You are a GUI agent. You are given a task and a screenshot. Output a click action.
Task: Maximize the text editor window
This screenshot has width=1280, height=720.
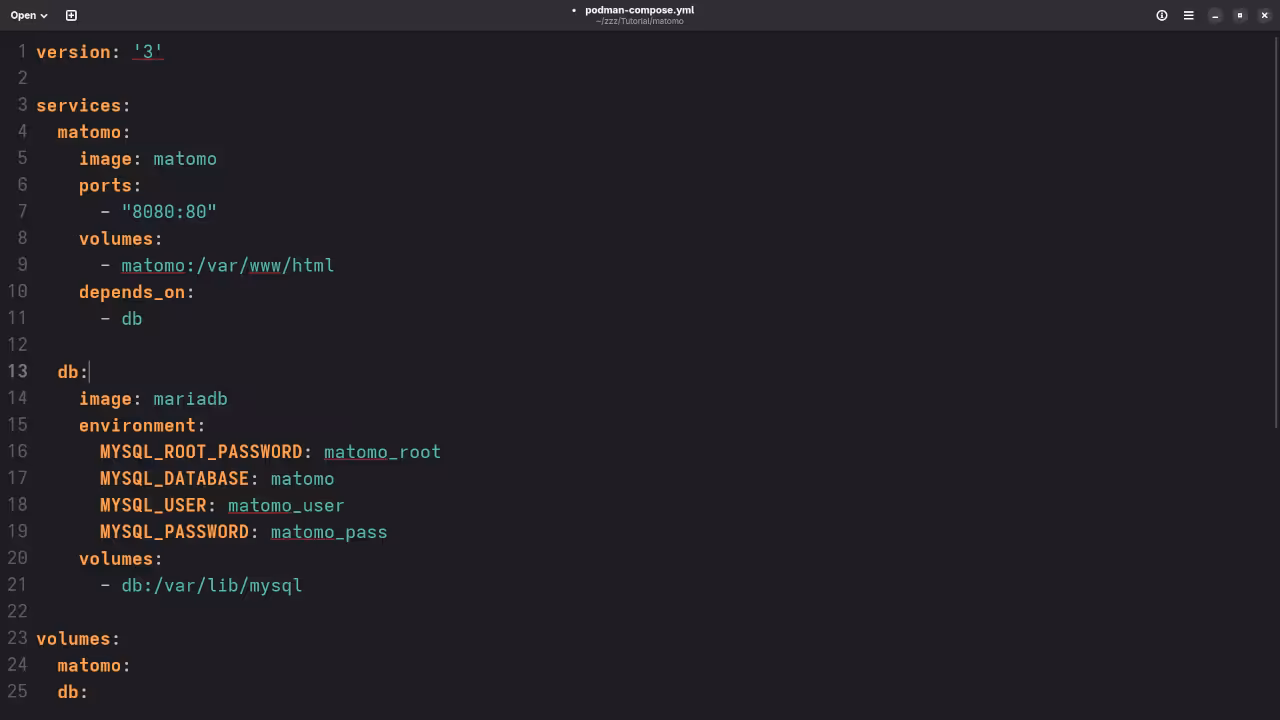tap(1240, 15)
